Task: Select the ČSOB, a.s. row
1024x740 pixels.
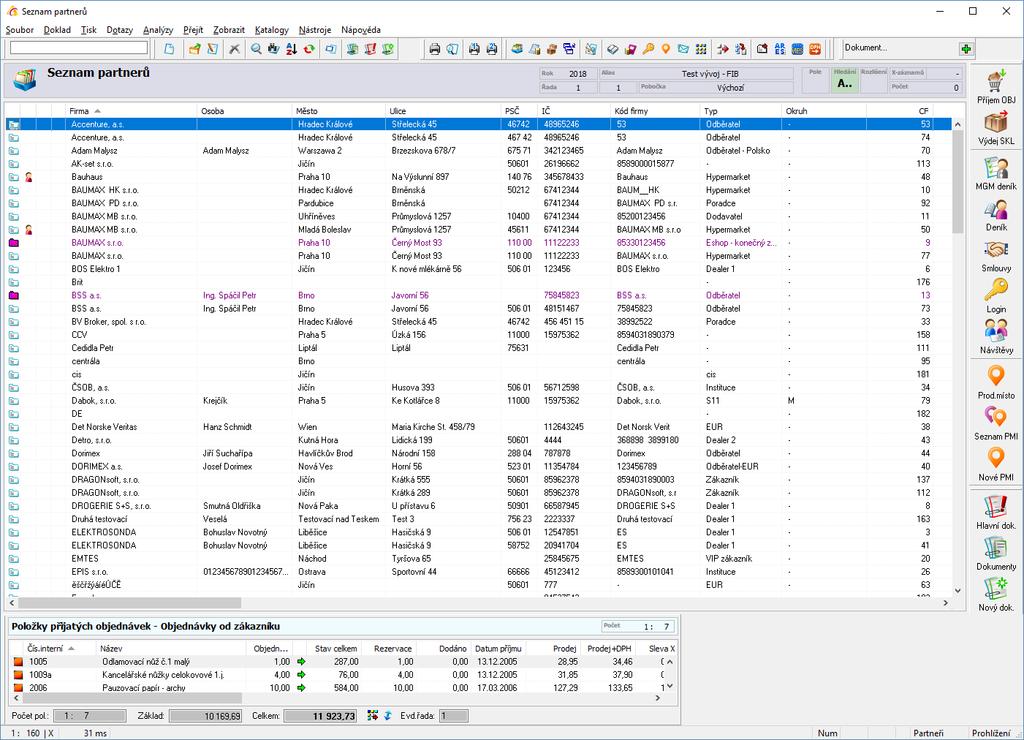Action: point(478,387)
